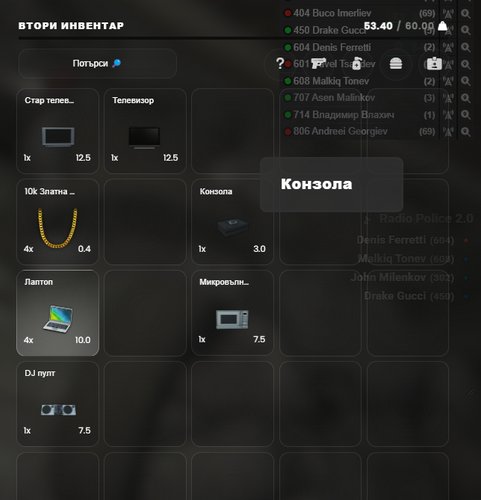The width and height of the screenshot is (481, 500).
Task: Click the question mark filter icon
Action: click(280, 63)
